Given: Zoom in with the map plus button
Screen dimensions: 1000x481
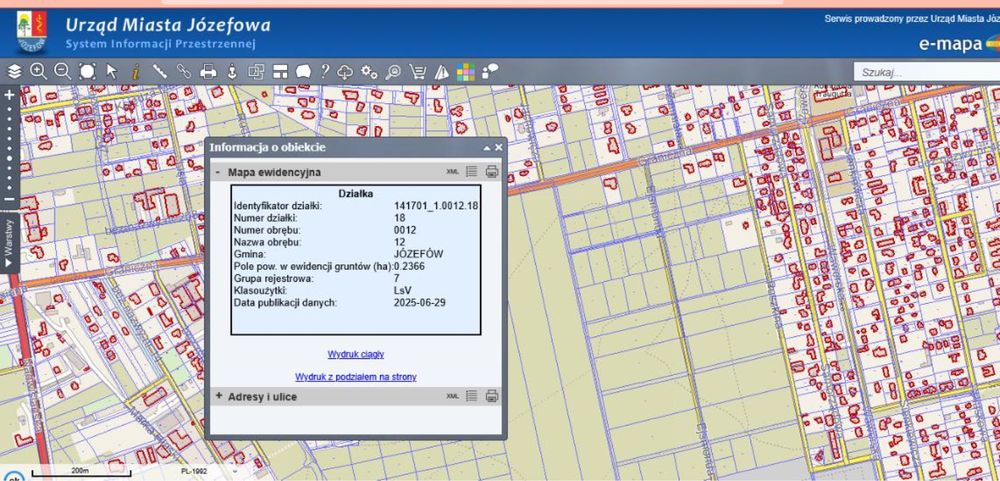Looking at the screenshot, I should coord(10,95).
